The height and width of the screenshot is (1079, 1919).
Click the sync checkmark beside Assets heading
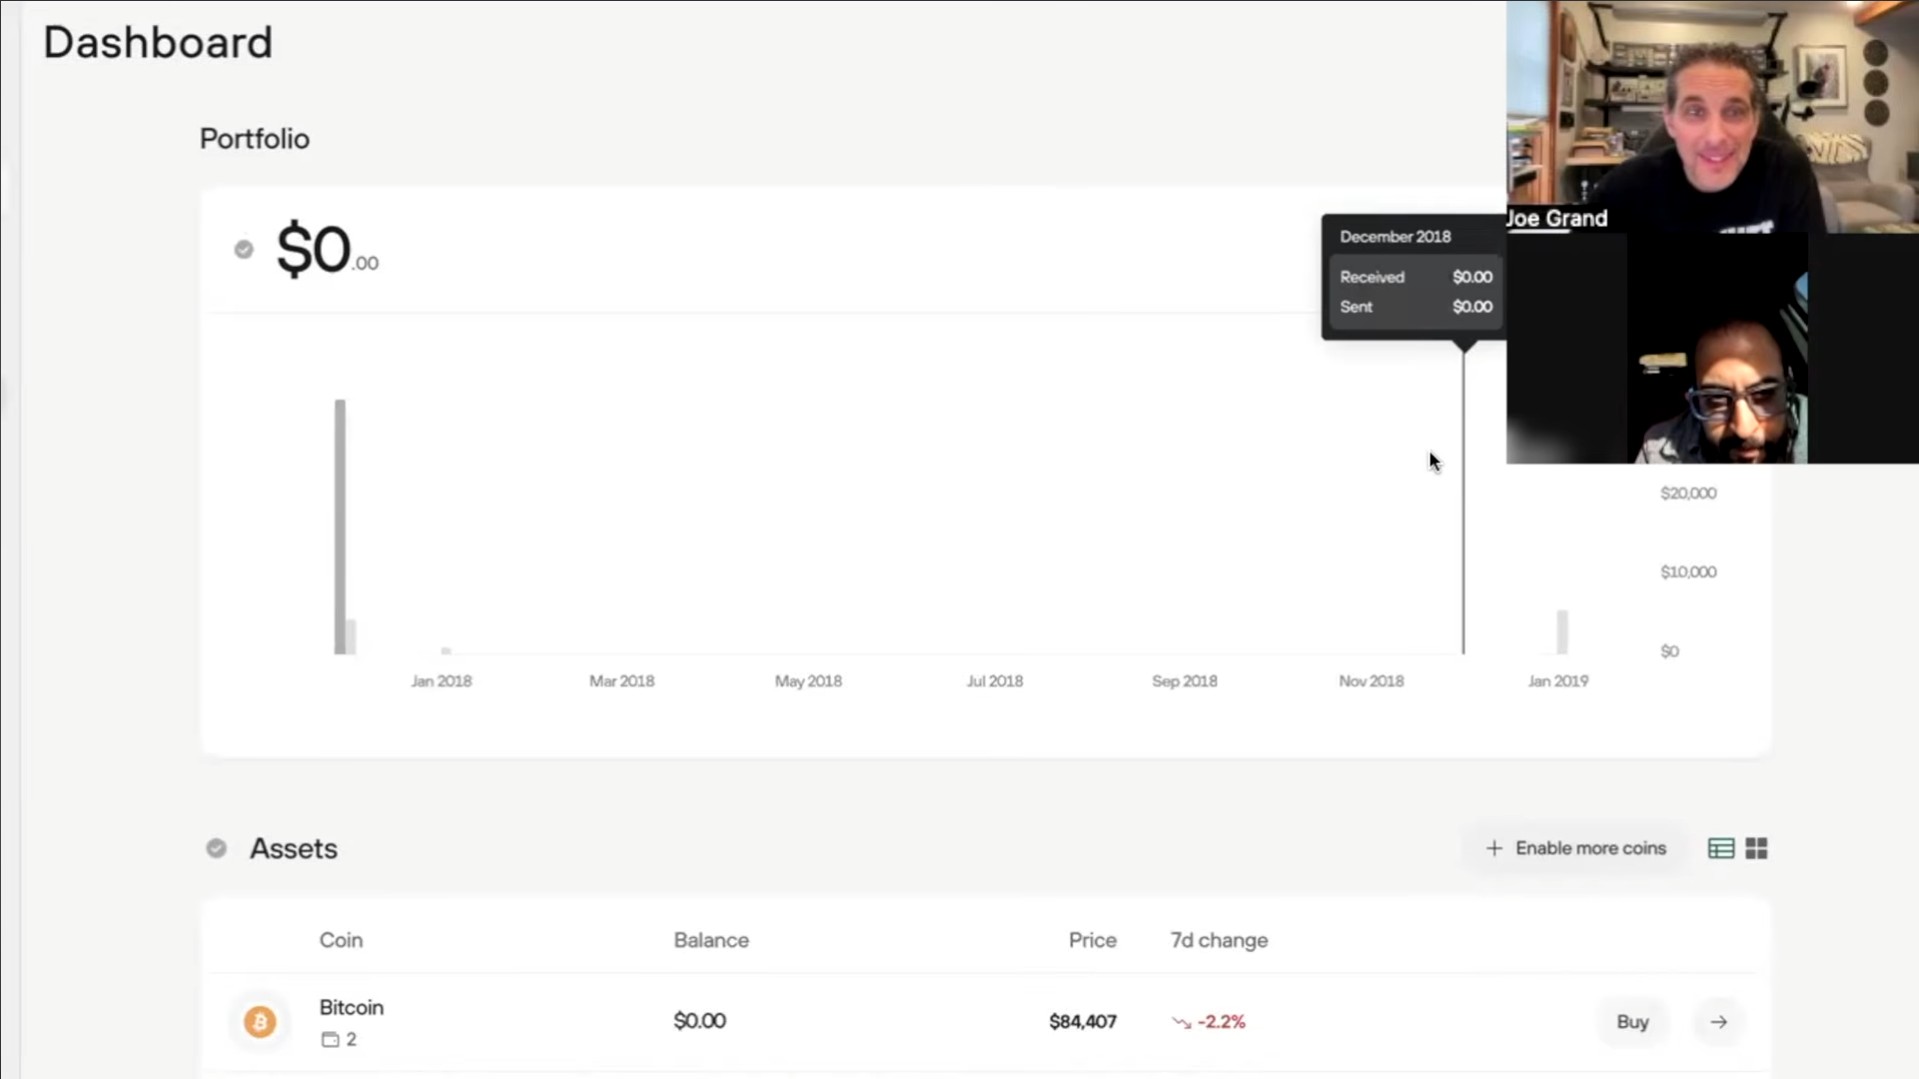click(x=216, y=848)
